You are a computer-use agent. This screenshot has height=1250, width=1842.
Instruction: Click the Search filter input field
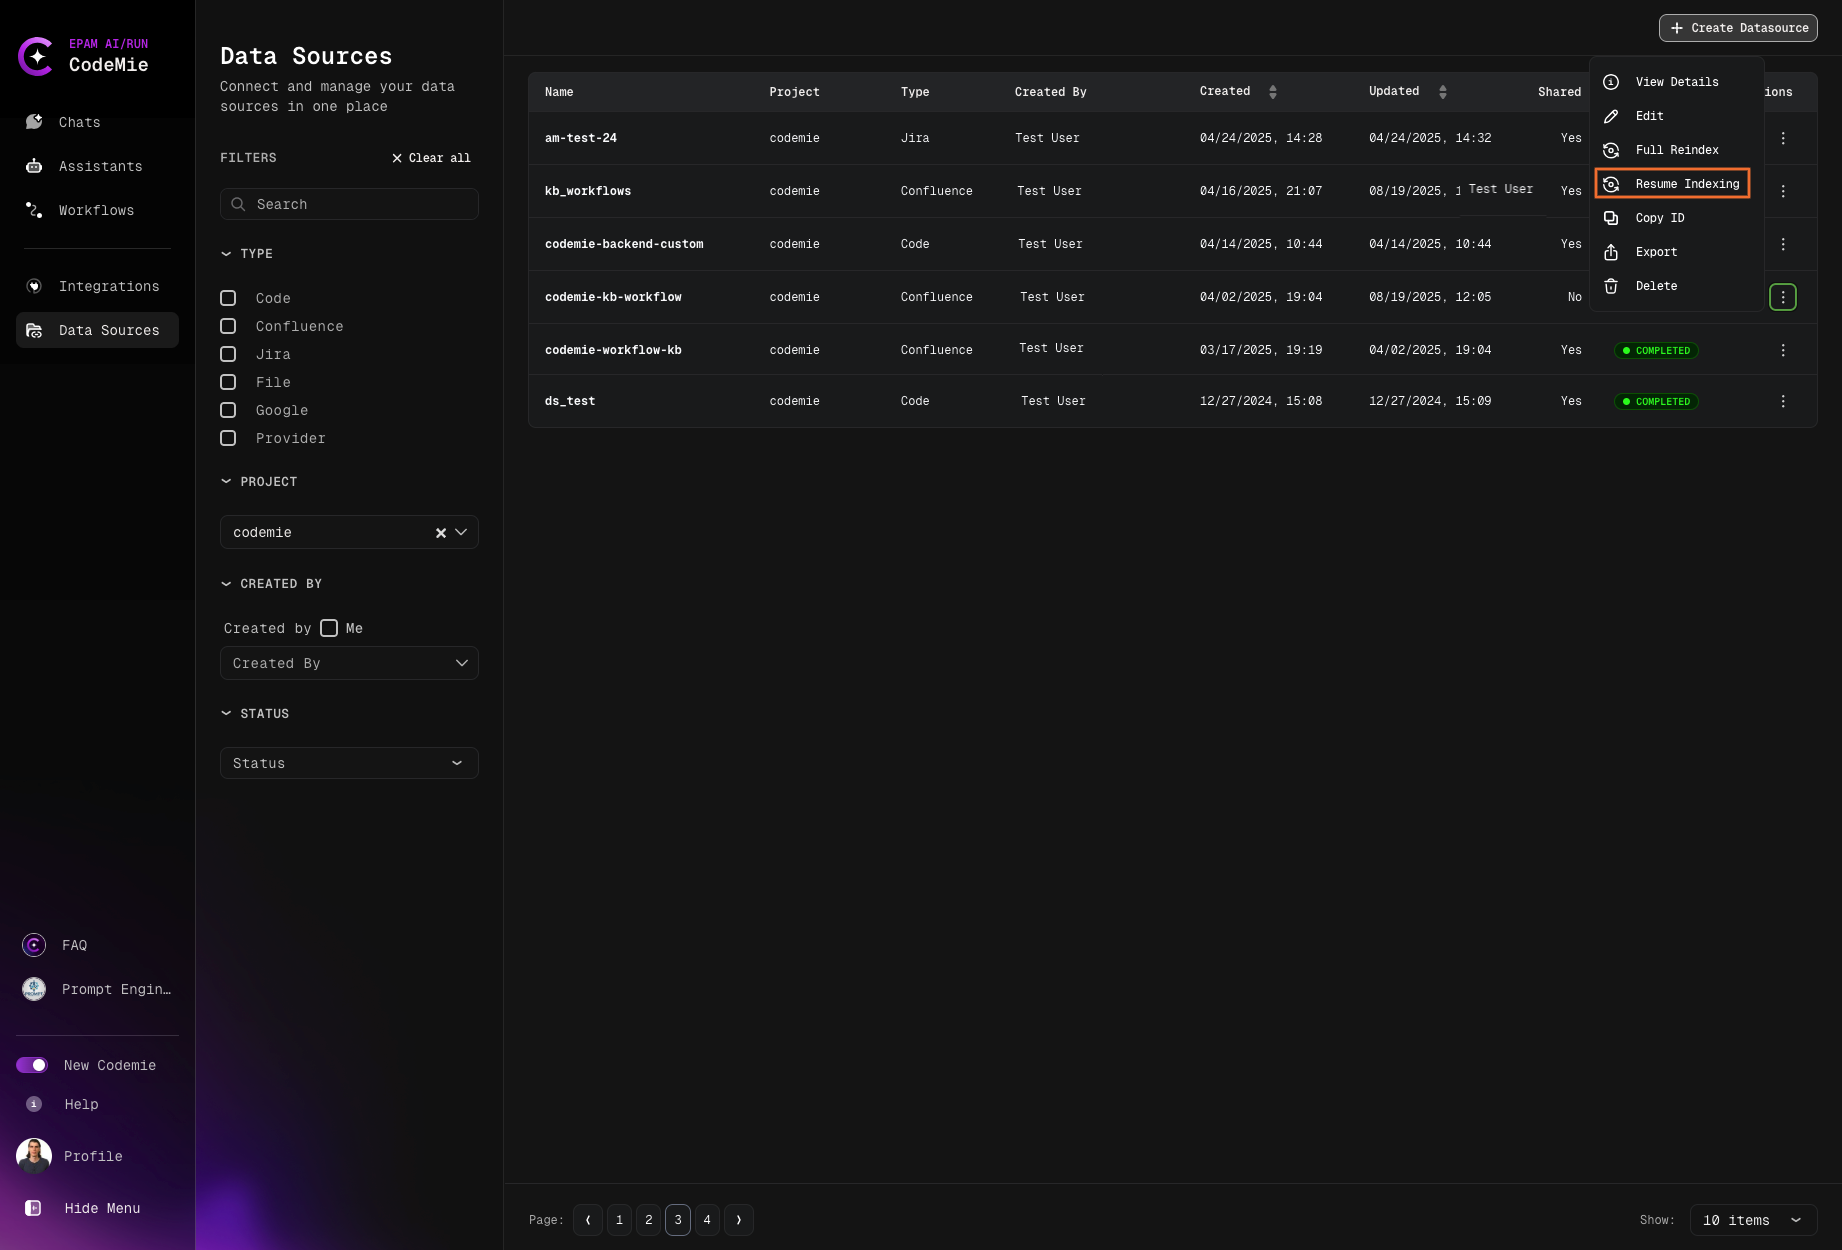pos(349,204)
